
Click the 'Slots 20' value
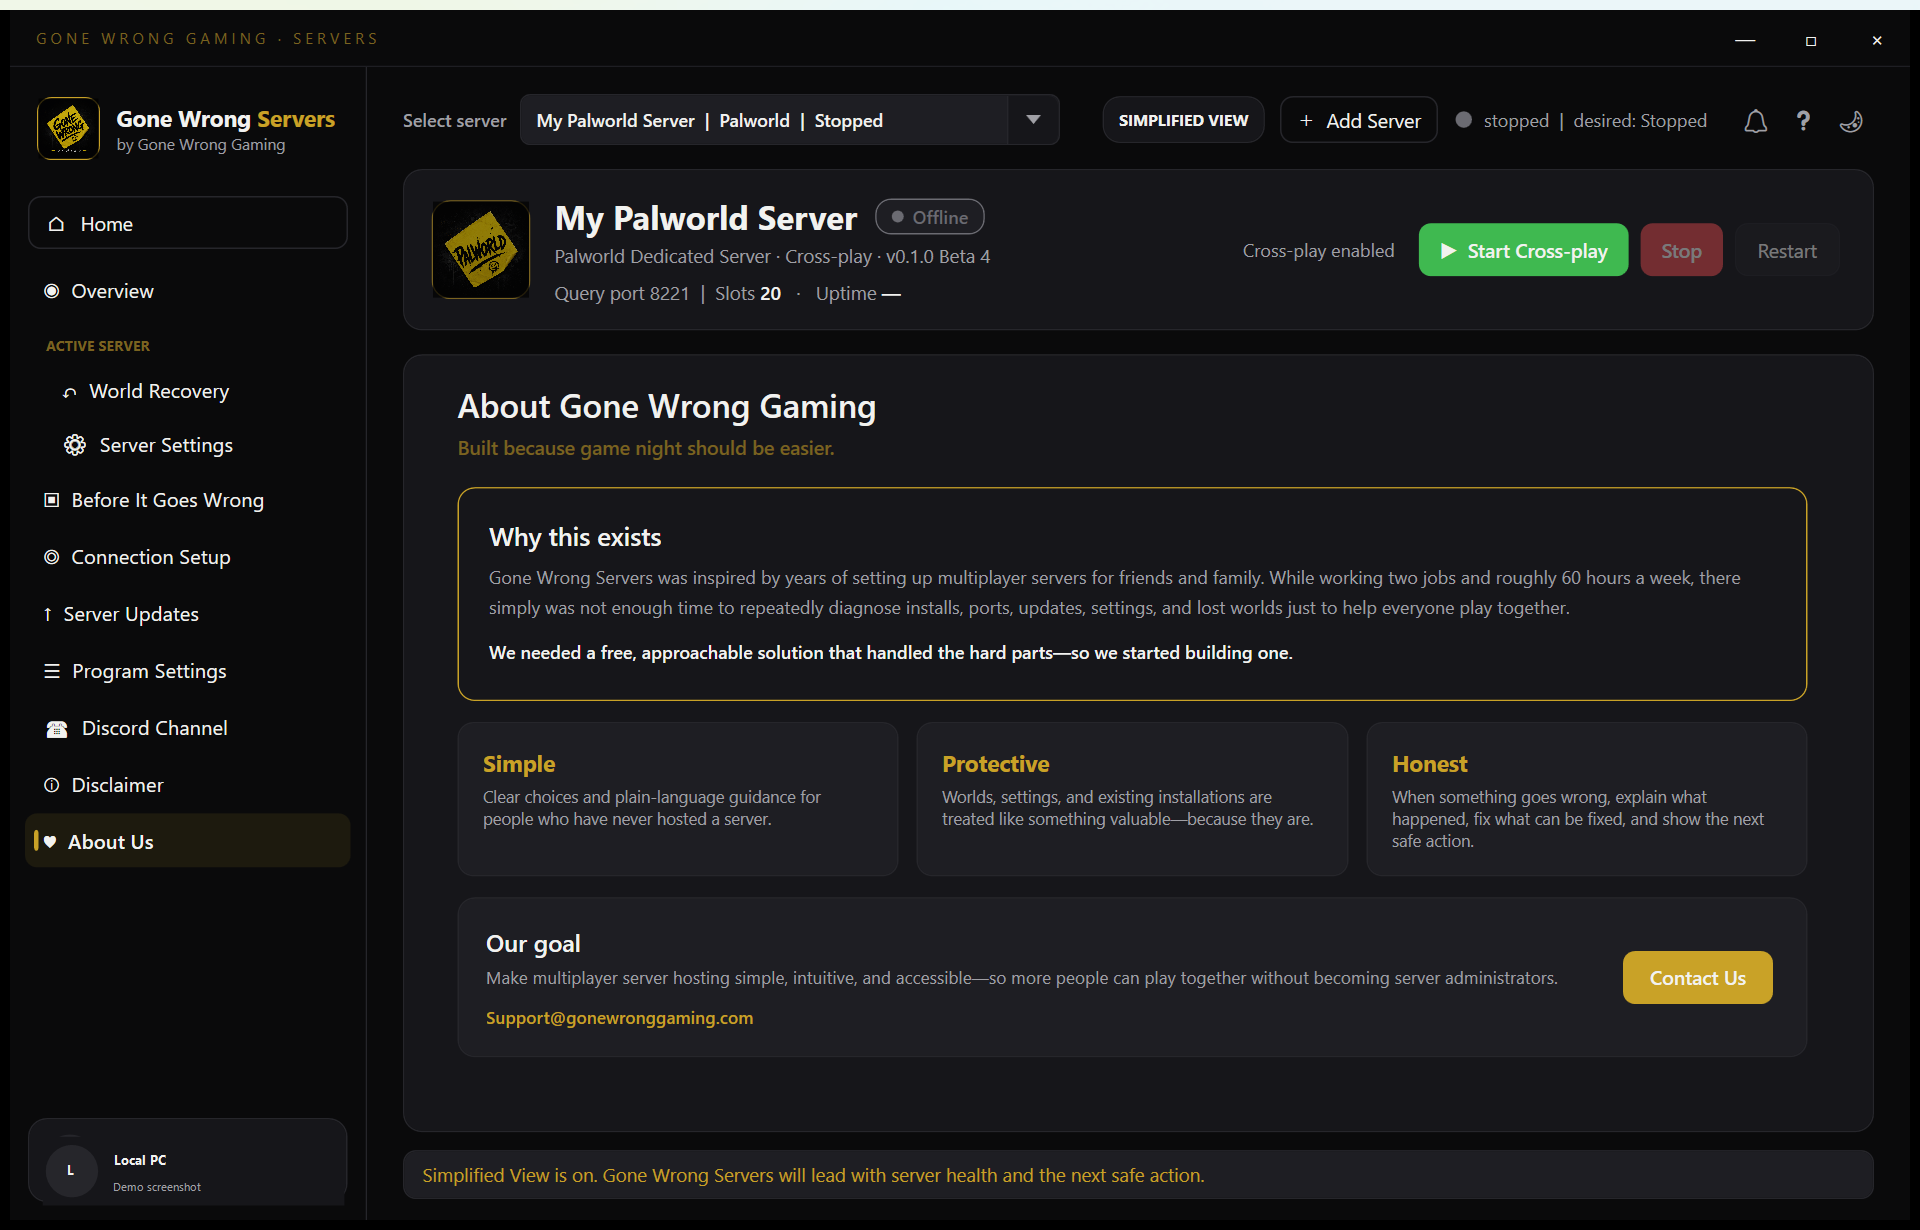(x=748, y=293)
